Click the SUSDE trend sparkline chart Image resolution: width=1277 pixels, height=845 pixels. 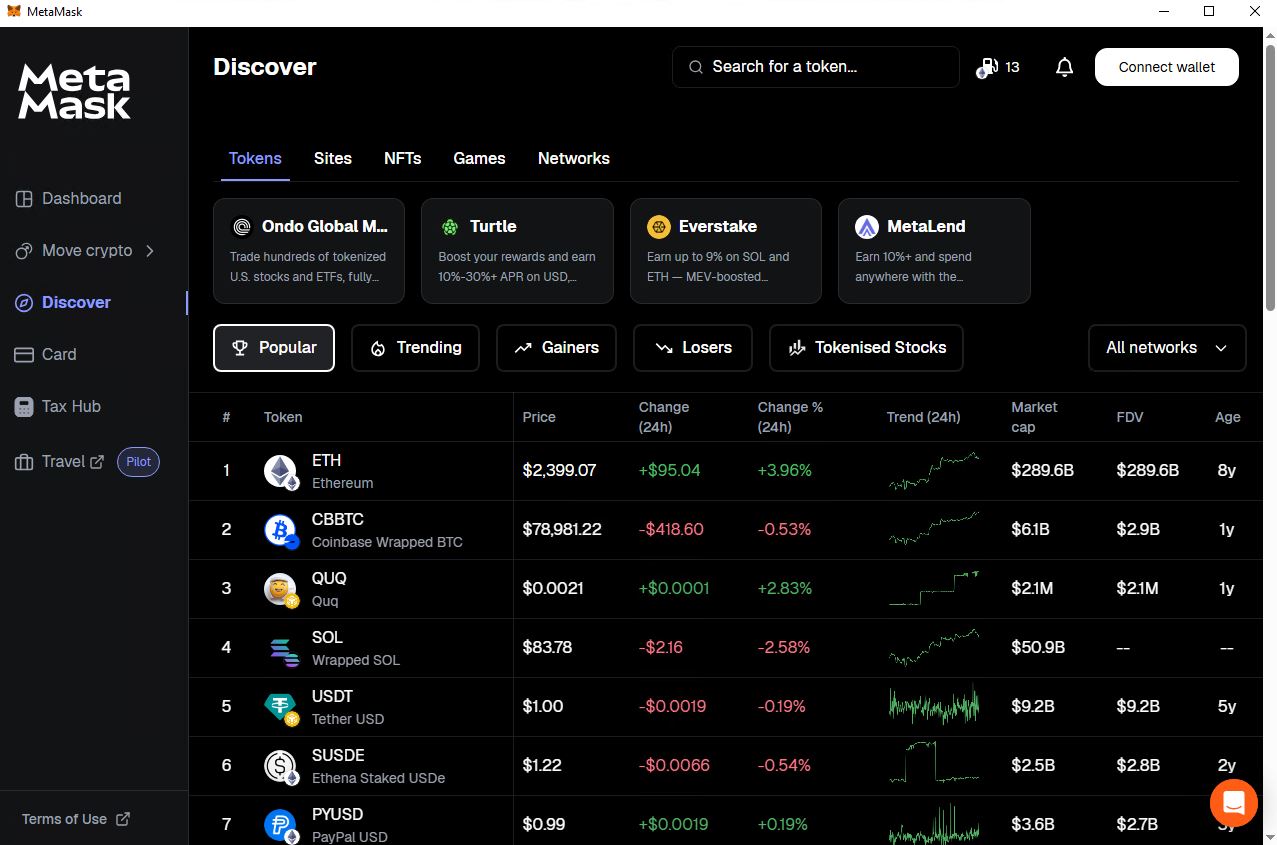(934, 764)
